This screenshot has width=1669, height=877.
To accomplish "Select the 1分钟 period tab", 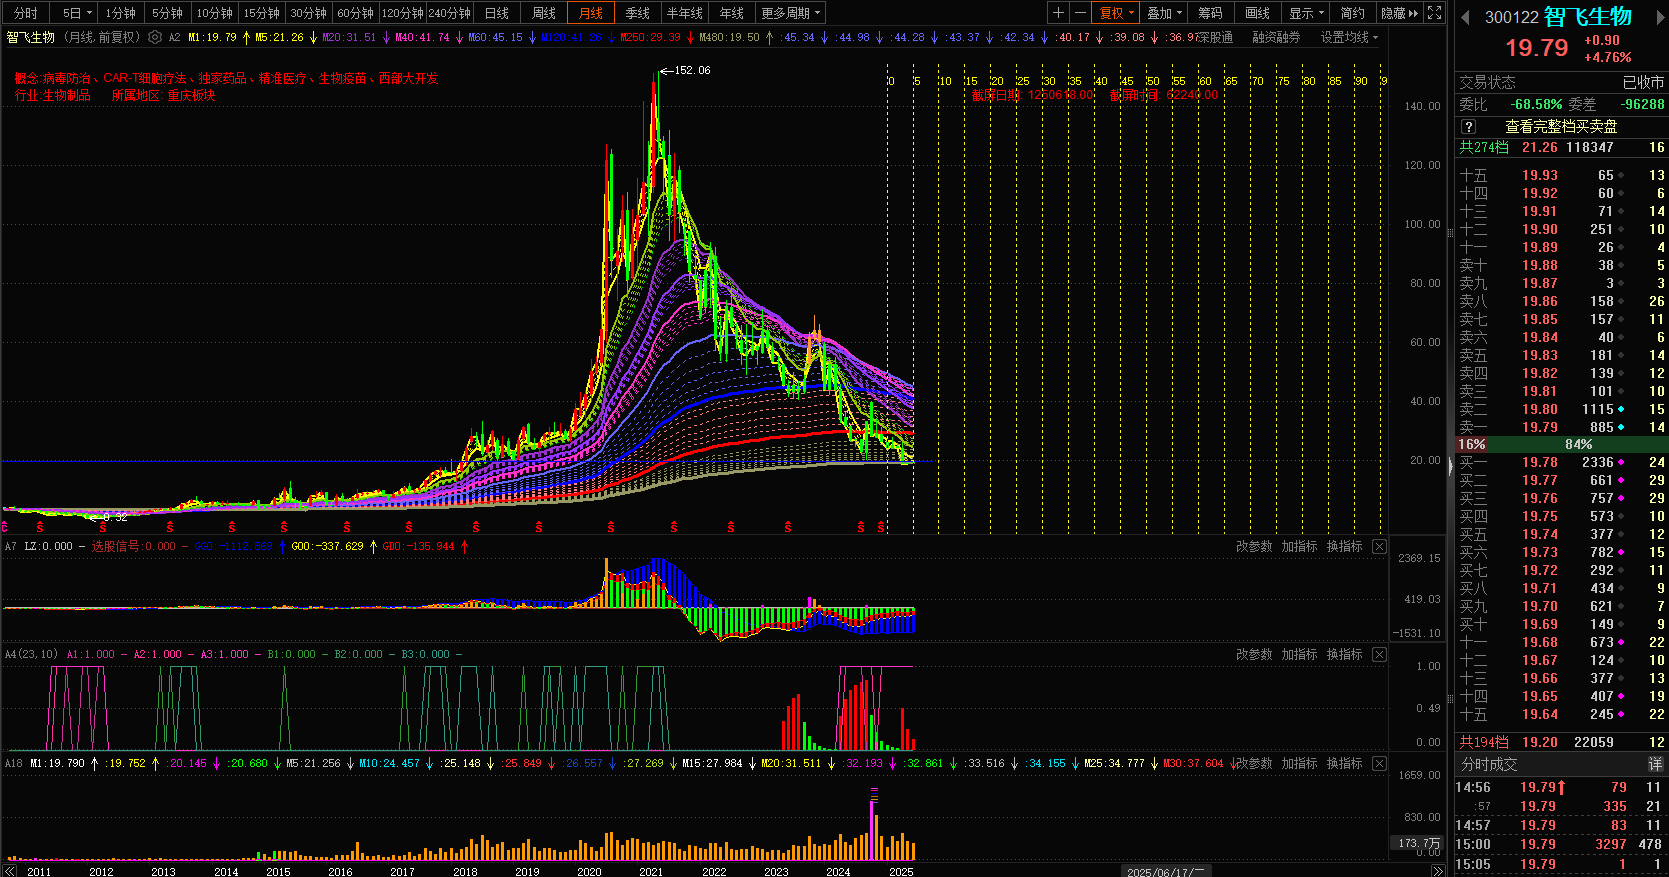I will click(120, 13).
